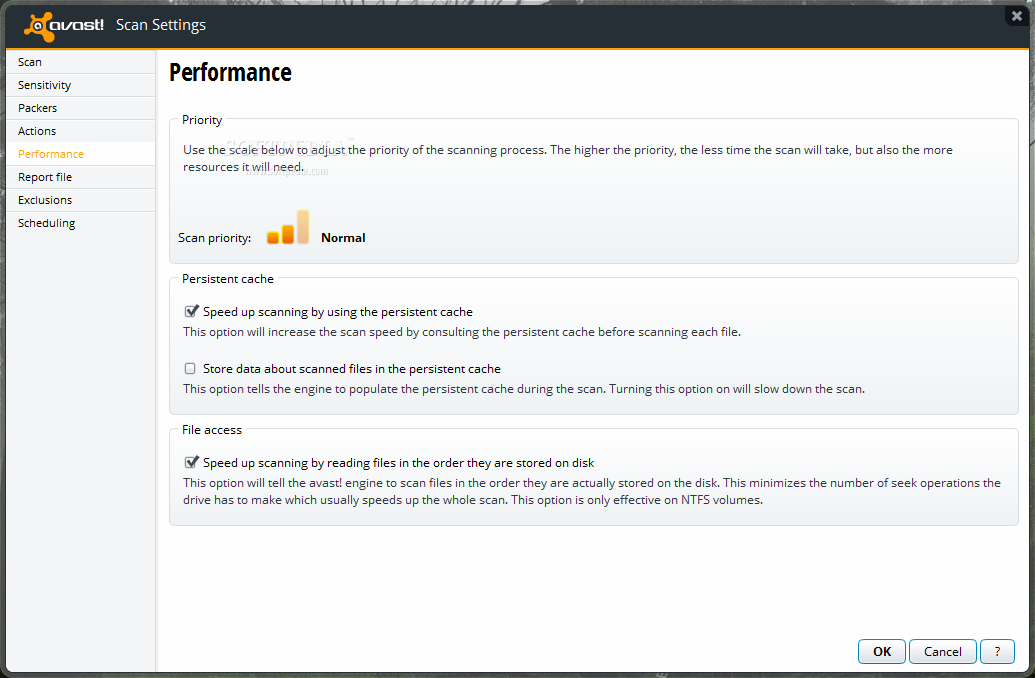1035x678 pixels.
Task: Confirm settings with the OK button
Action: click(x=882, y=652)
